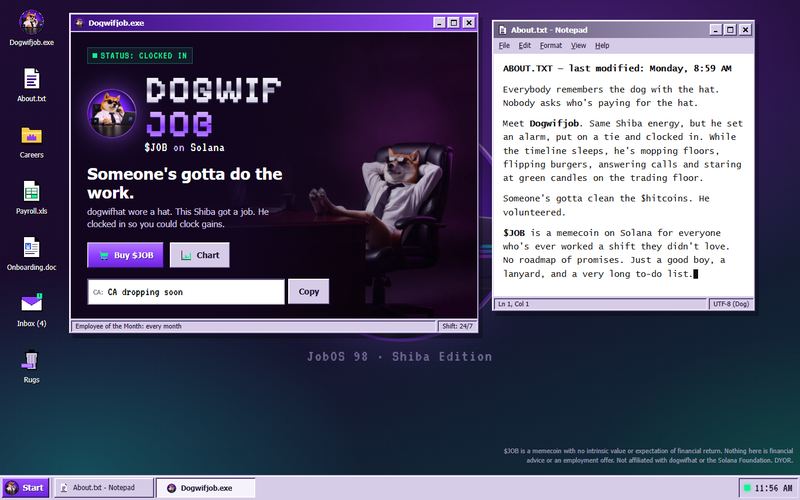
Task: Switch to About.txt - Notepad taskbar item
Action: click(104, 488)
